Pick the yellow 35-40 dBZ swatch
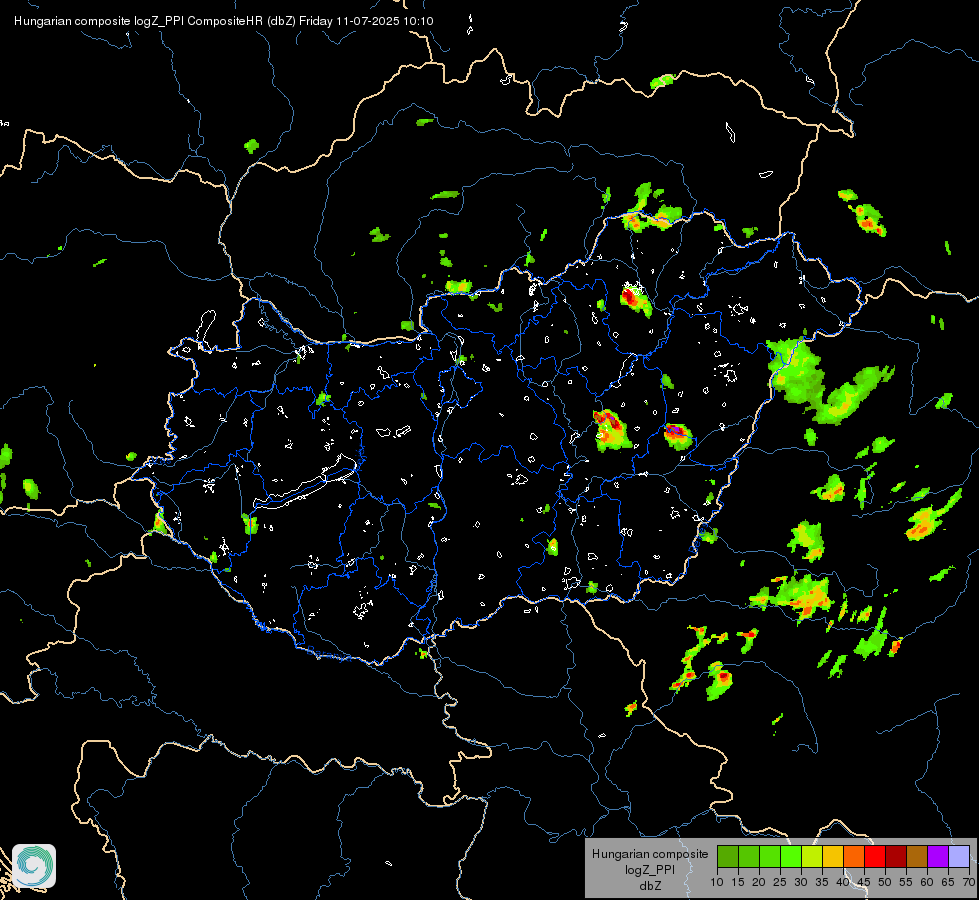979x900 pixels. [833, 856]
